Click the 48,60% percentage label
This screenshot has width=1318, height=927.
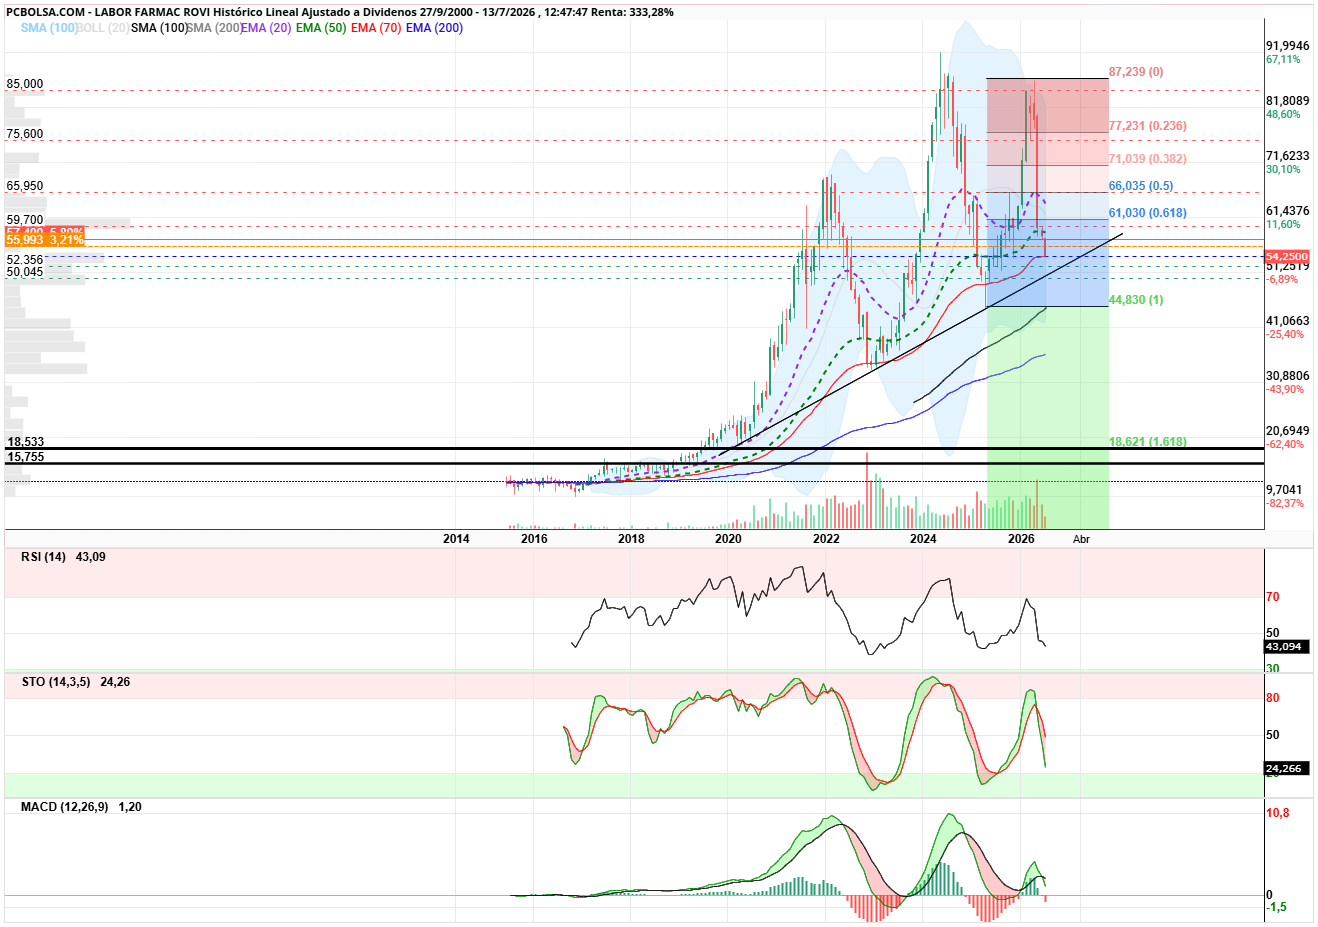(x=1284, y=114)
